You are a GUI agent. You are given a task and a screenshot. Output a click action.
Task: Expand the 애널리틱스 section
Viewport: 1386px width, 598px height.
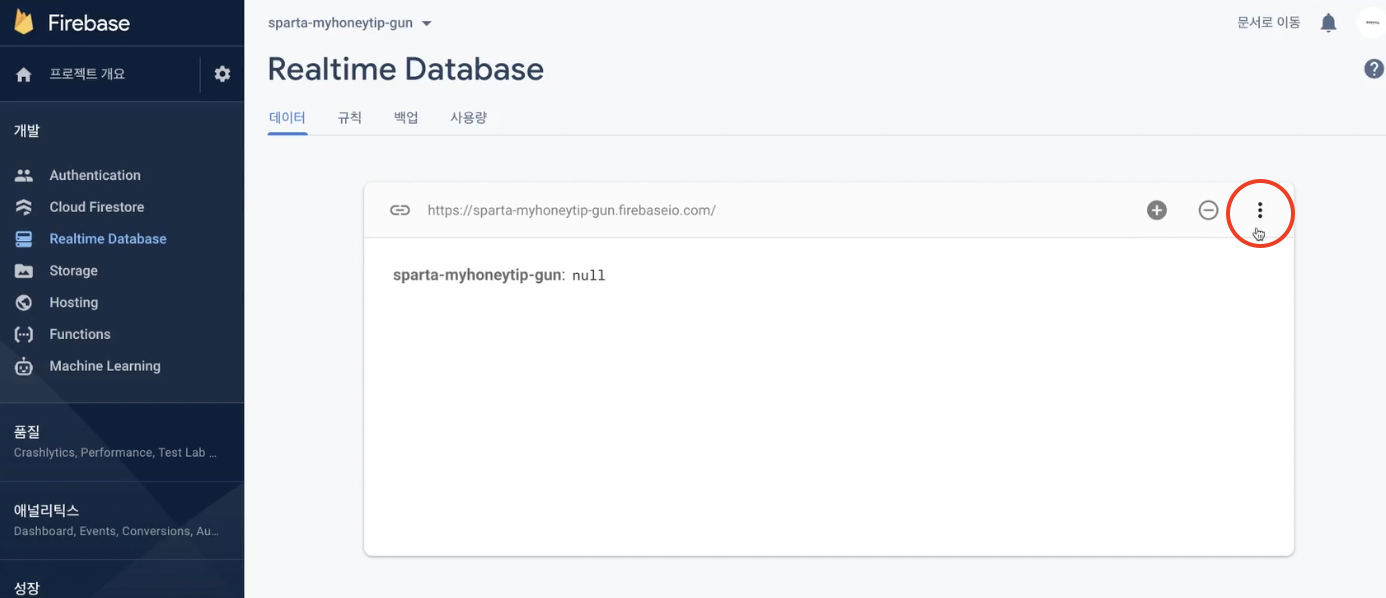point(122,520)
